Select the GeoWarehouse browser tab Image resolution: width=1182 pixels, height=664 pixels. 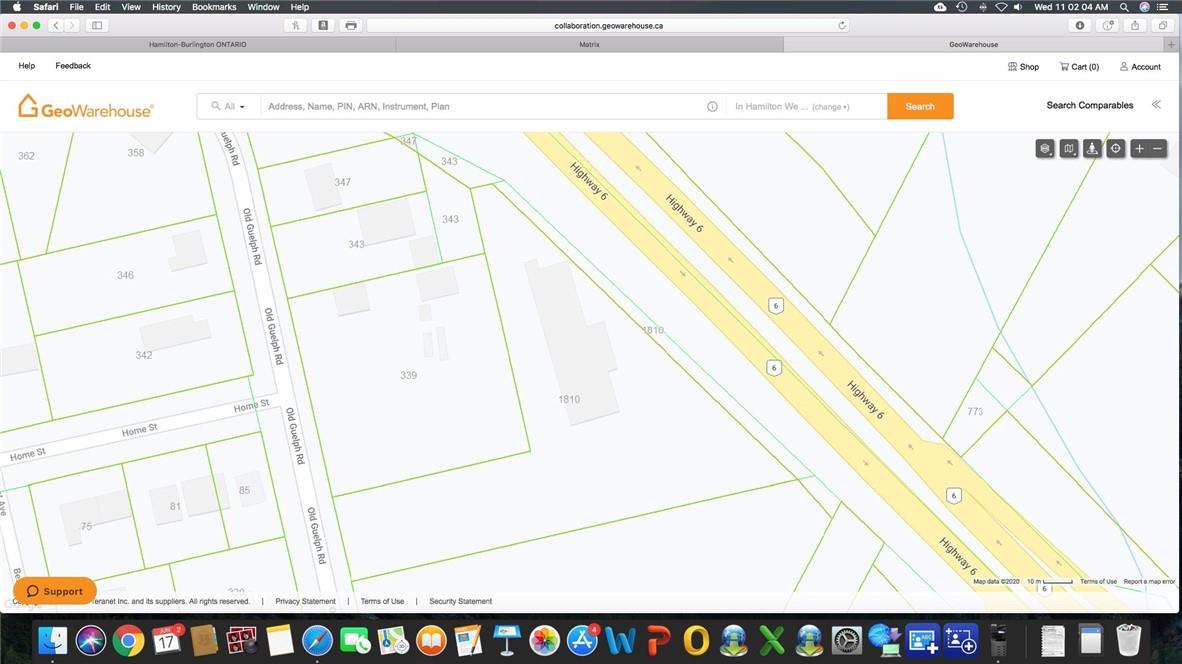tap(973, 44)
